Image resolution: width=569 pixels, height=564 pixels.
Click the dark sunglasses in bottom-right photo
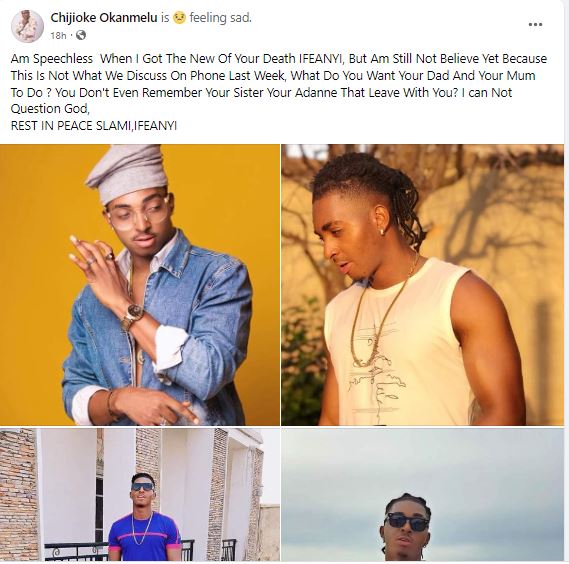pos(406,523)
